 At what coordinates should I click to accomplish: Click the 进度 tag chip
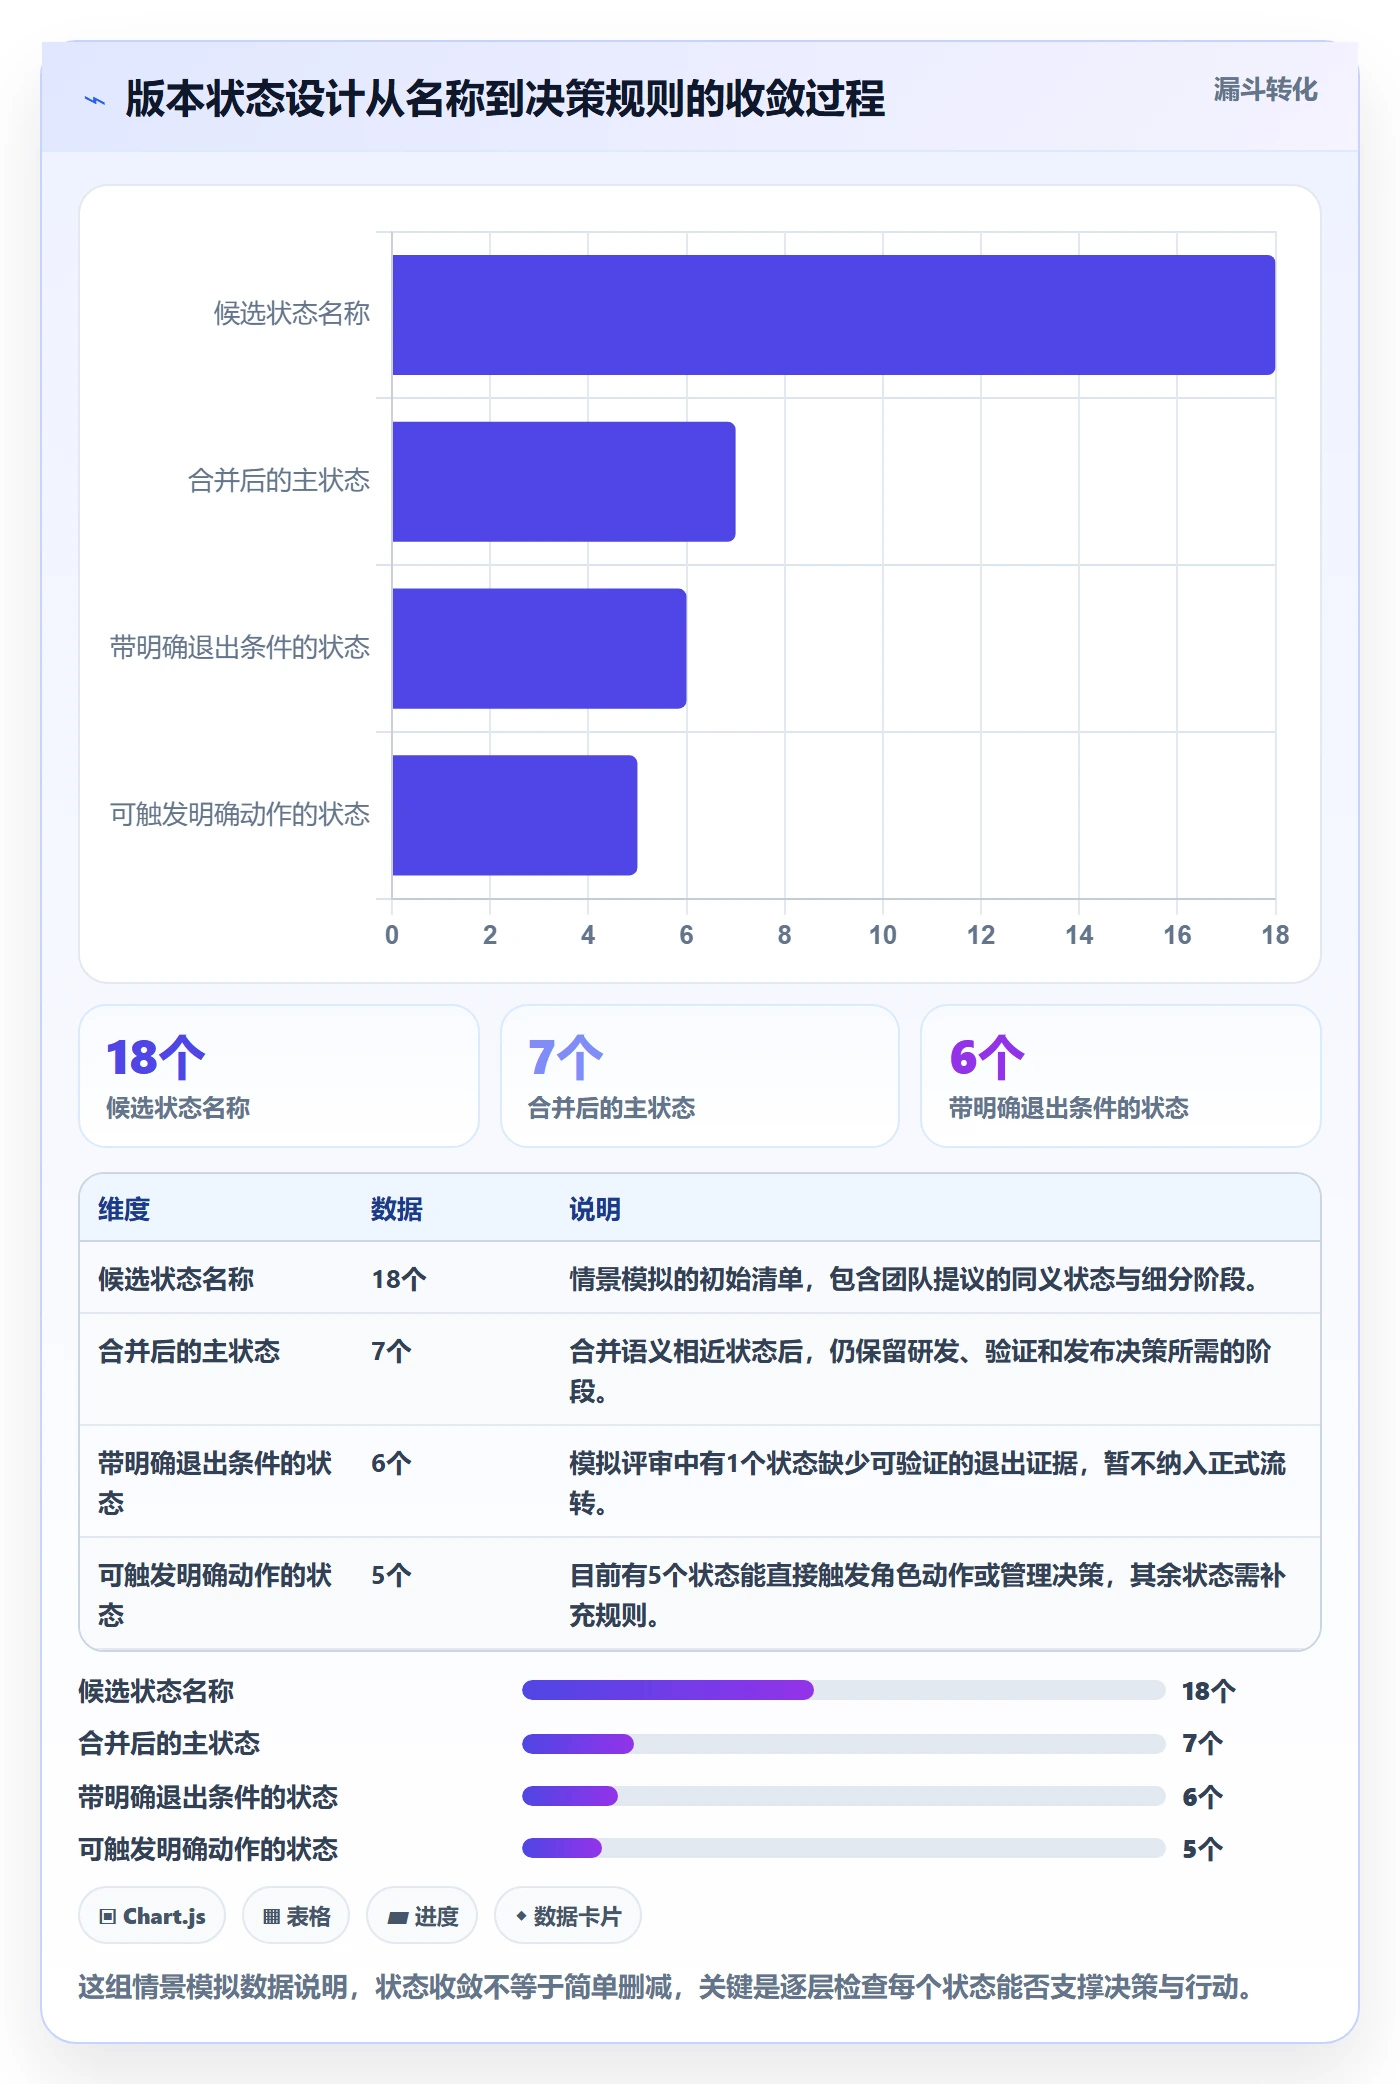(x=422, y=1916)
